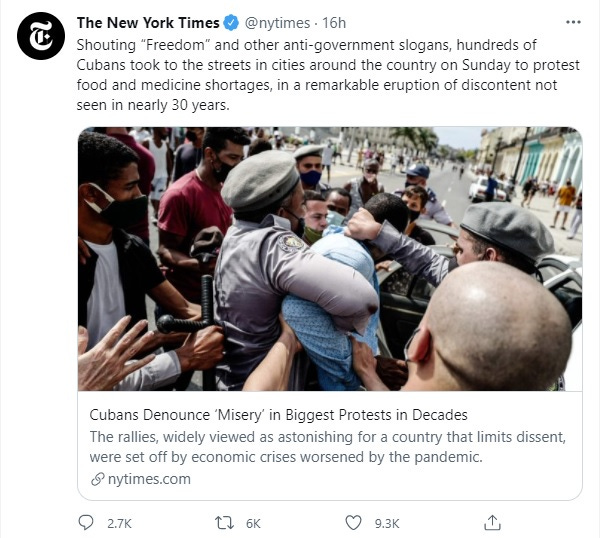Like the tweet with heart icon

point(353,523)
